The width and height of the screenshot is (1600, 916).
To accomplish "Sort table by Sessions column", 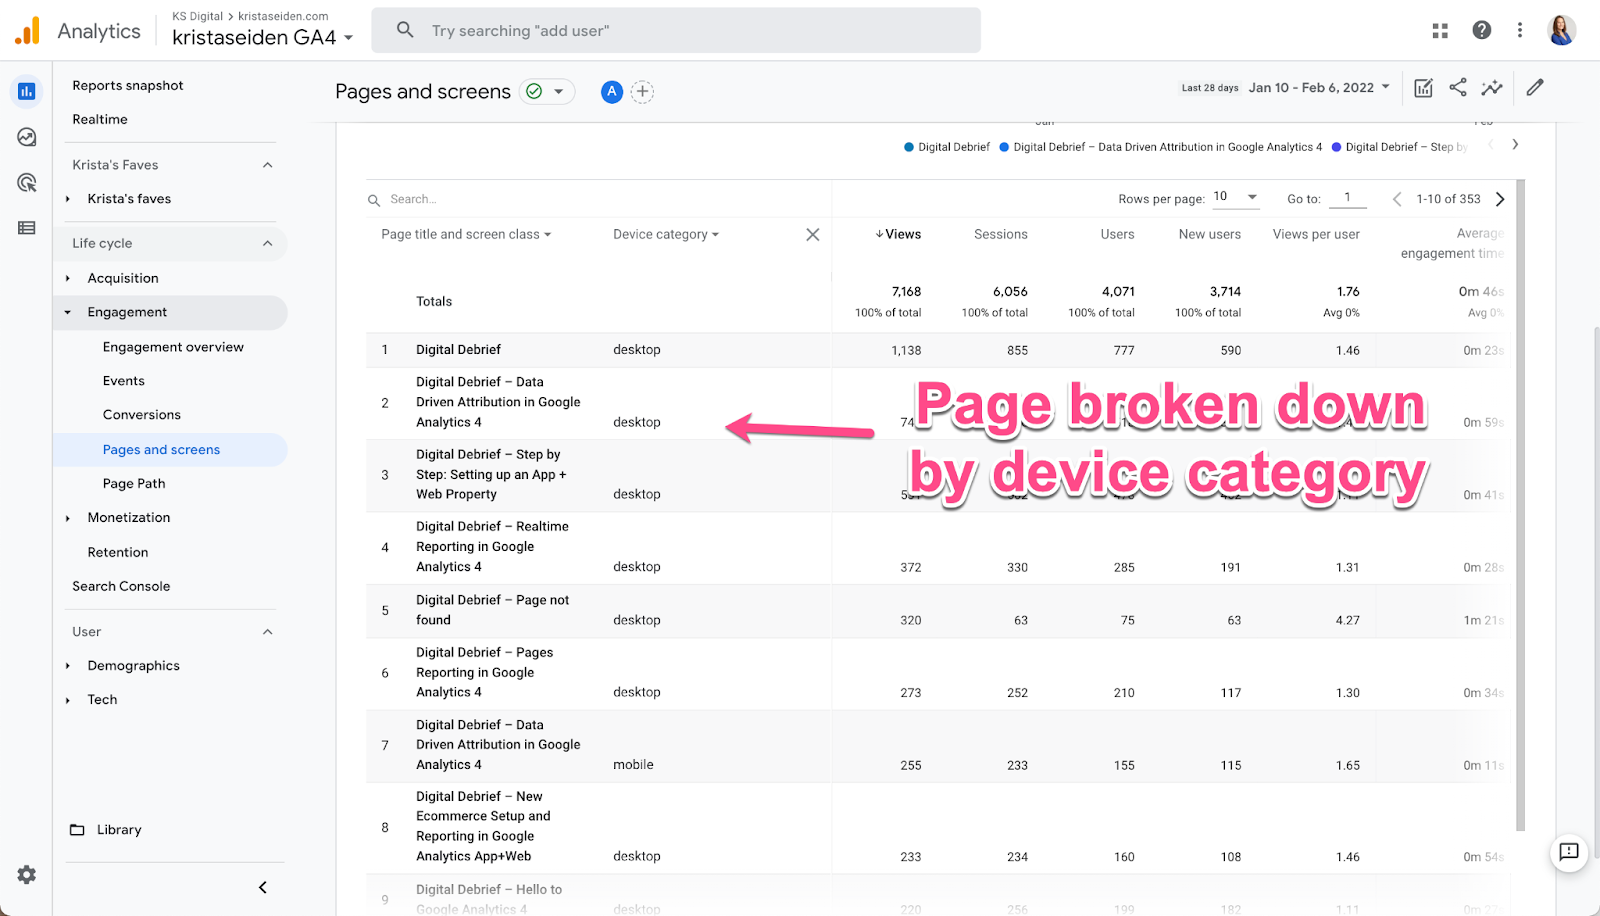I will coord(1001,235).
